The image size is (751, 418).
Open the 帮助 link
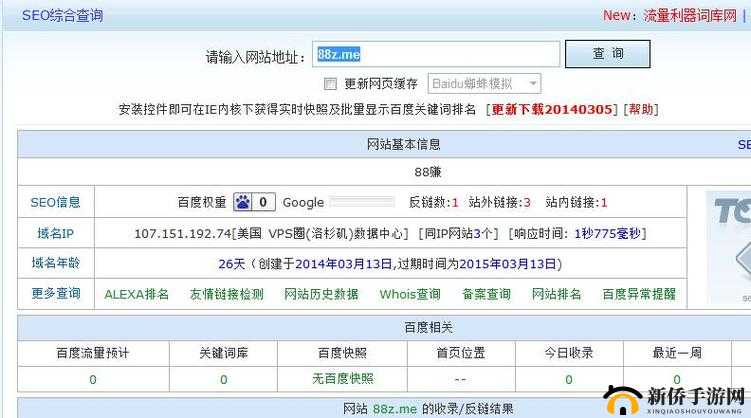pos(641,109)
